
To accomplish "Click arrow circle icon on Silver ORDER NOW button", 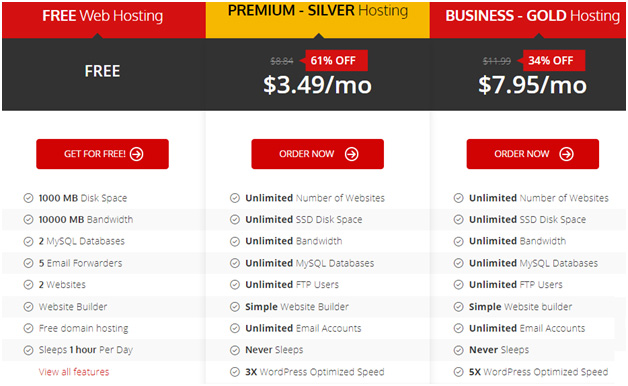I will point(352,154).
